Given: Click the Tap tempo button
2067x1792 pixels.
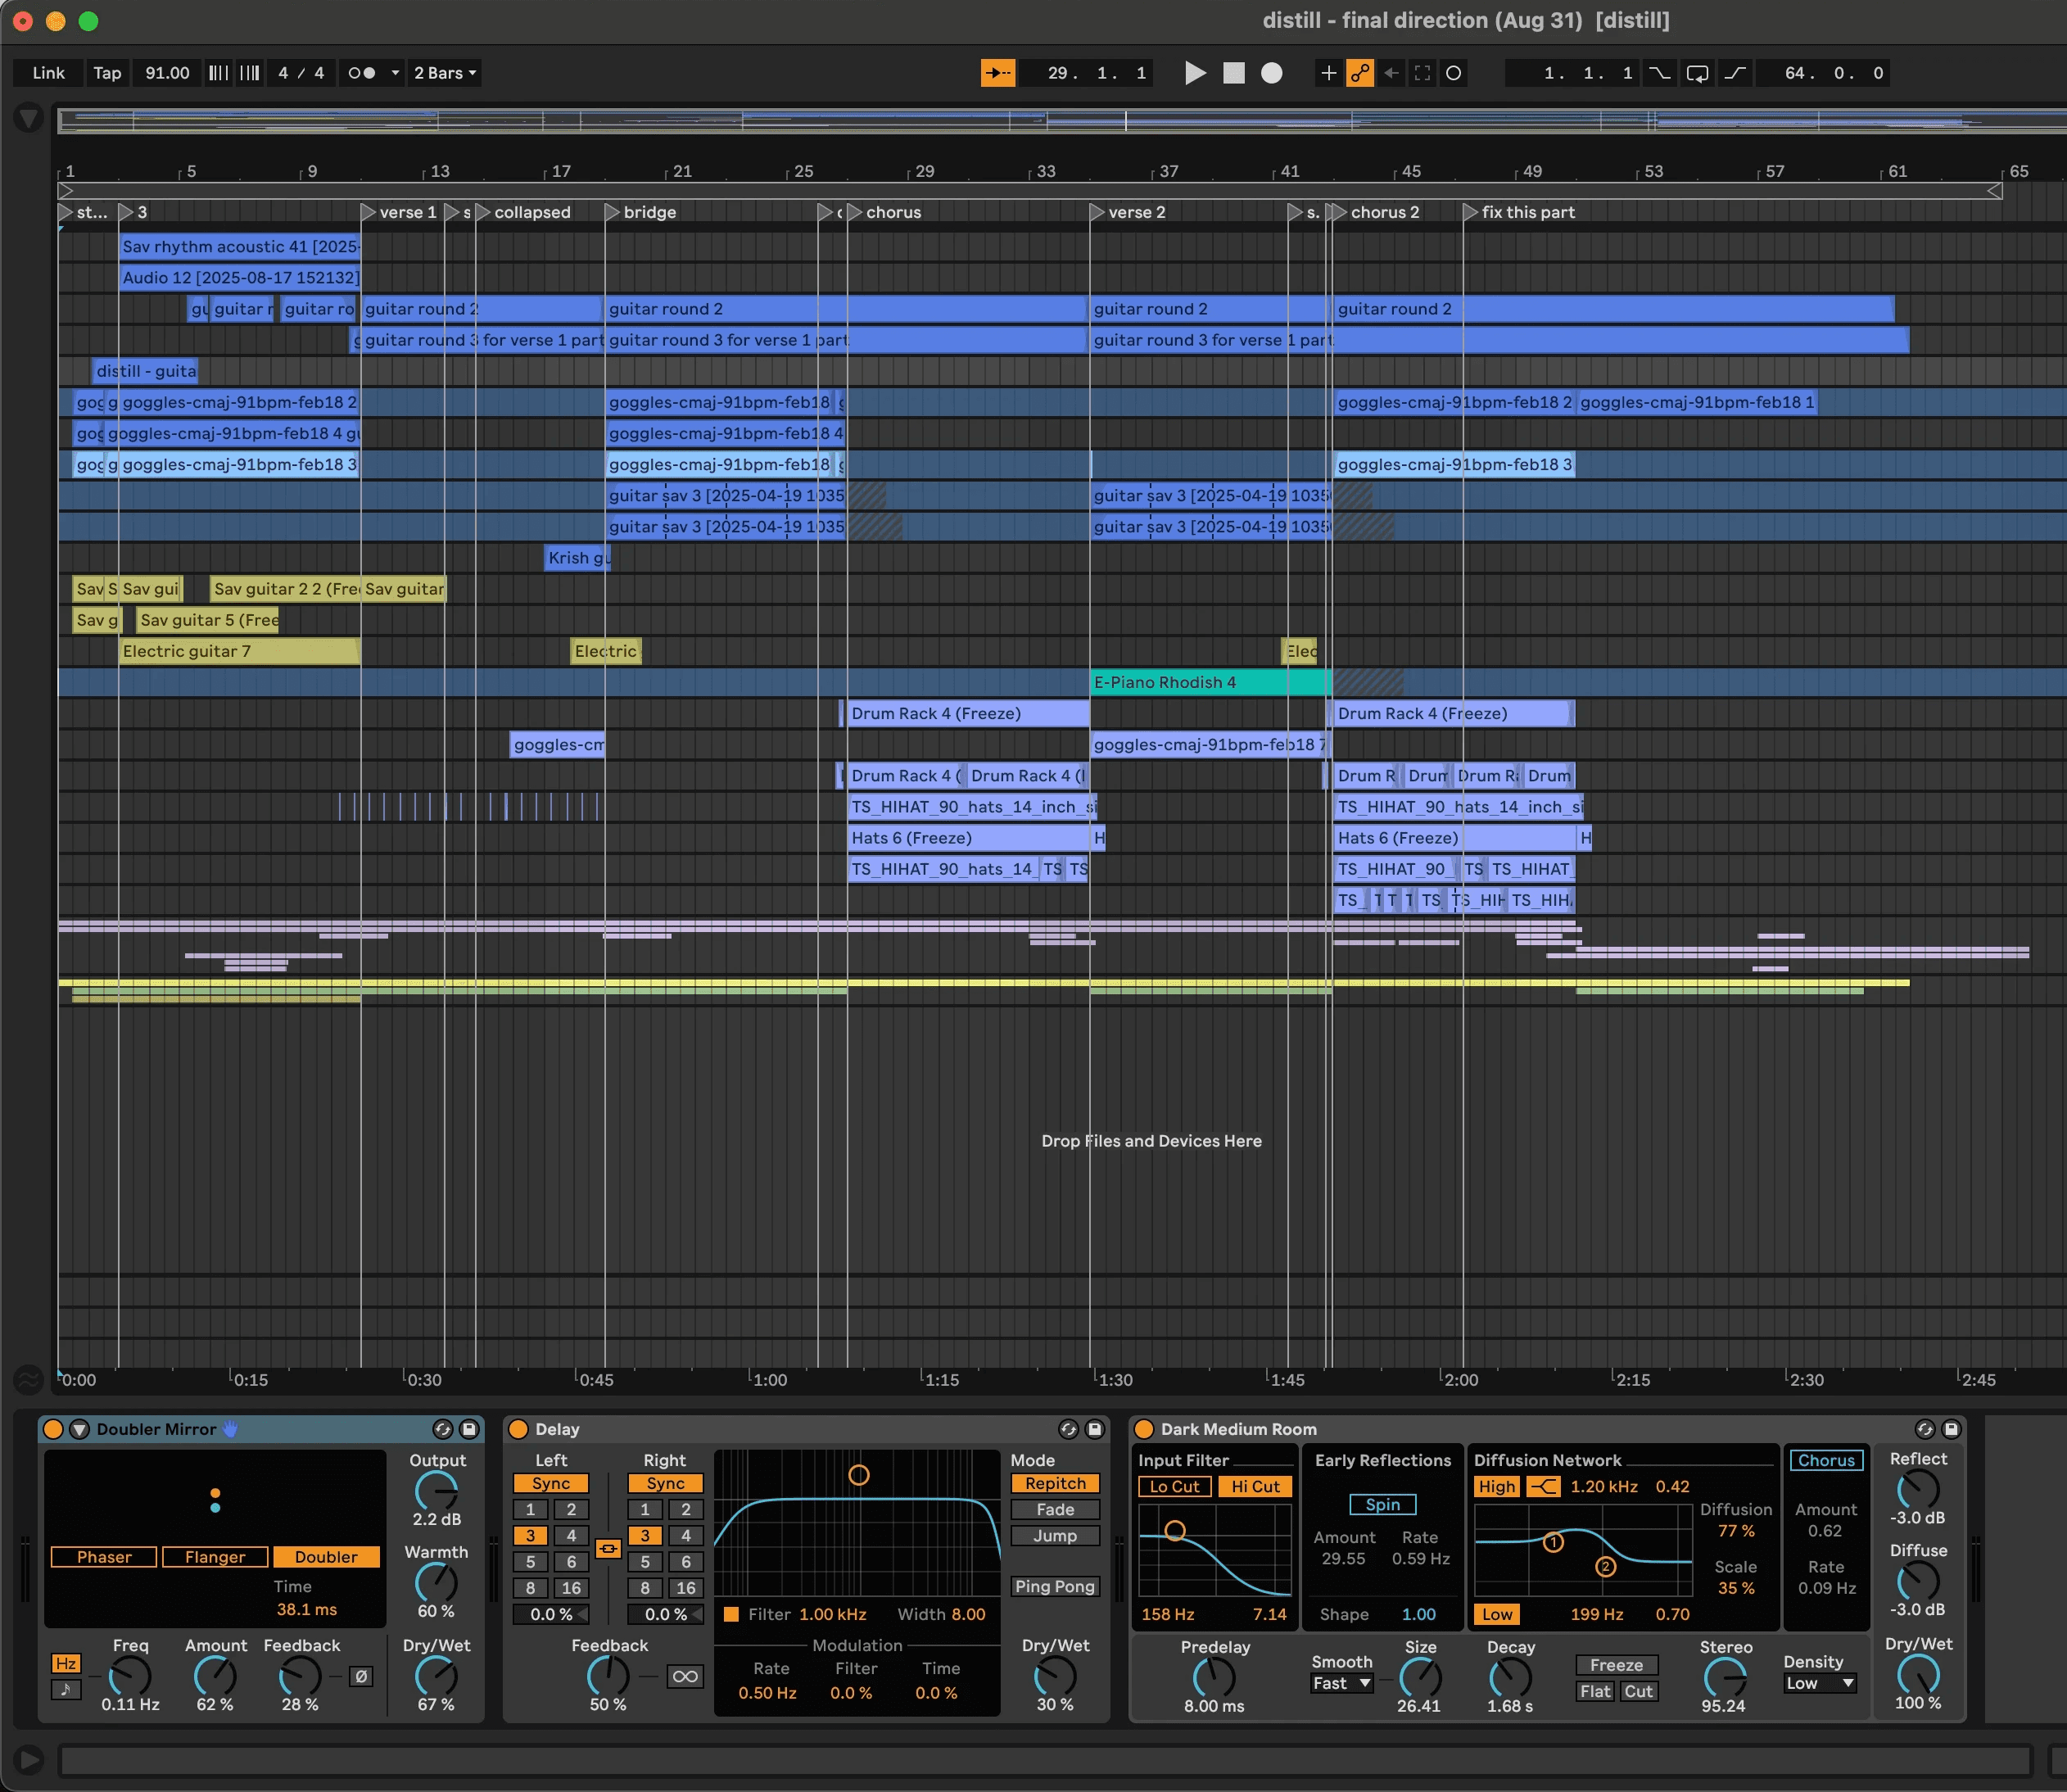Looking at the screenshot, I should click(x=107, y=73).
